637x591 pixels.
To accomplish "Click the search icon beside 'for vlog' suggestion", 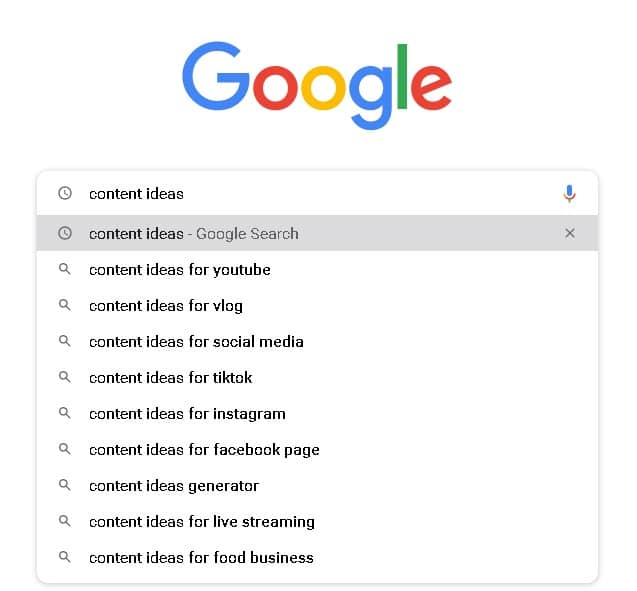I will pyautogui.click(x=65, y=305).
